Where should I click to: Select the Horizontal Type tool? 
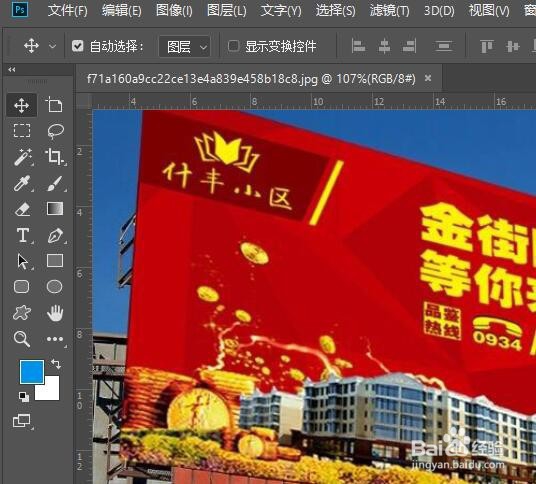(x=23, y=235)
